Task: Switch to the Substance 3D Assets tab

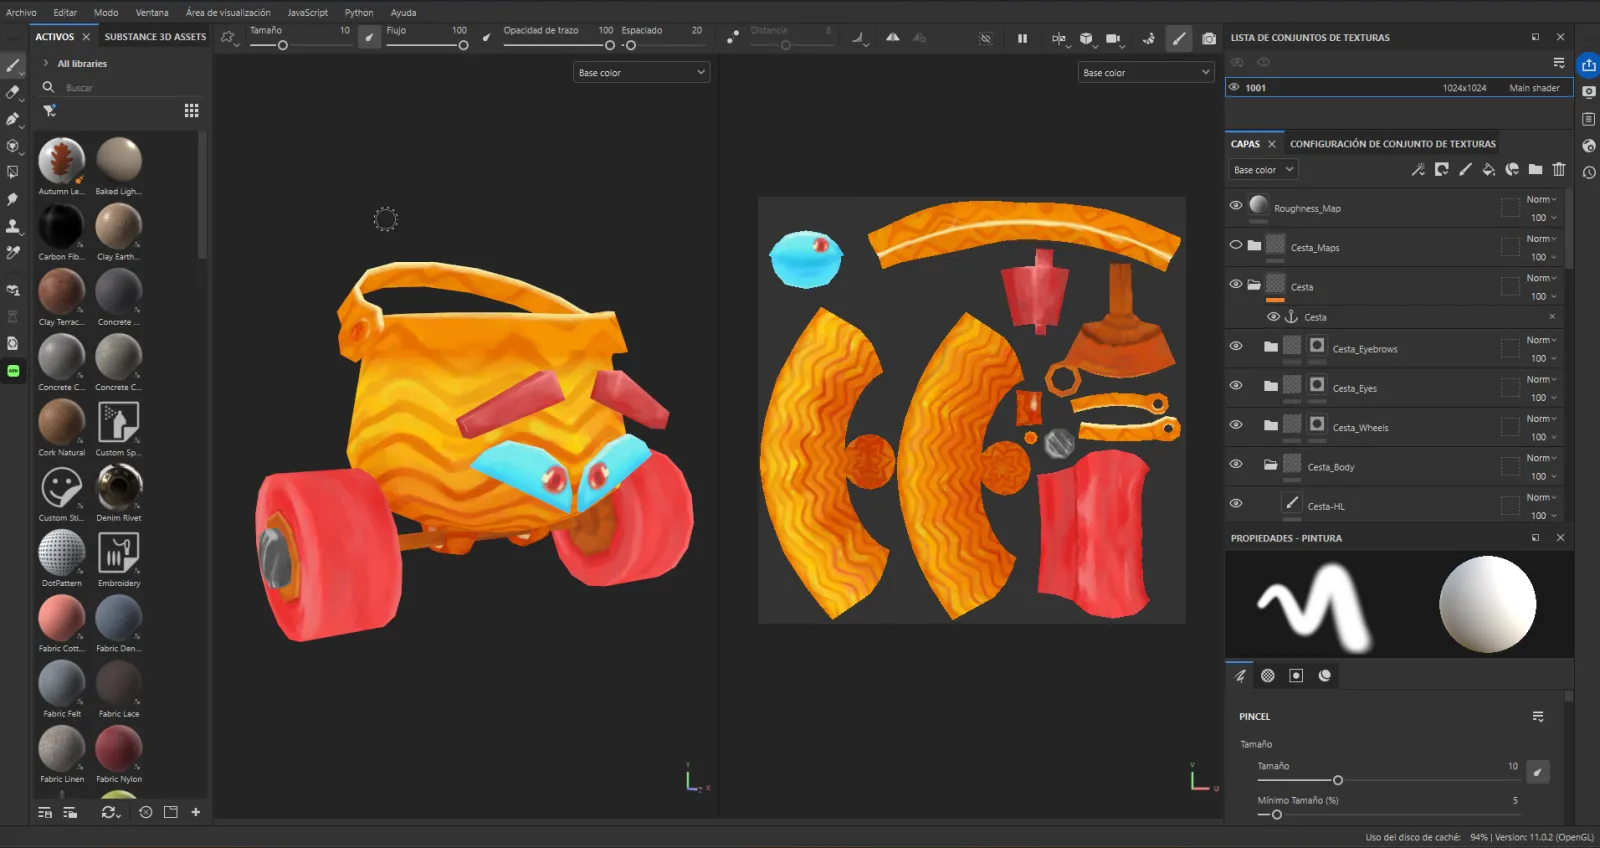Action: click(x=155, y=37)
